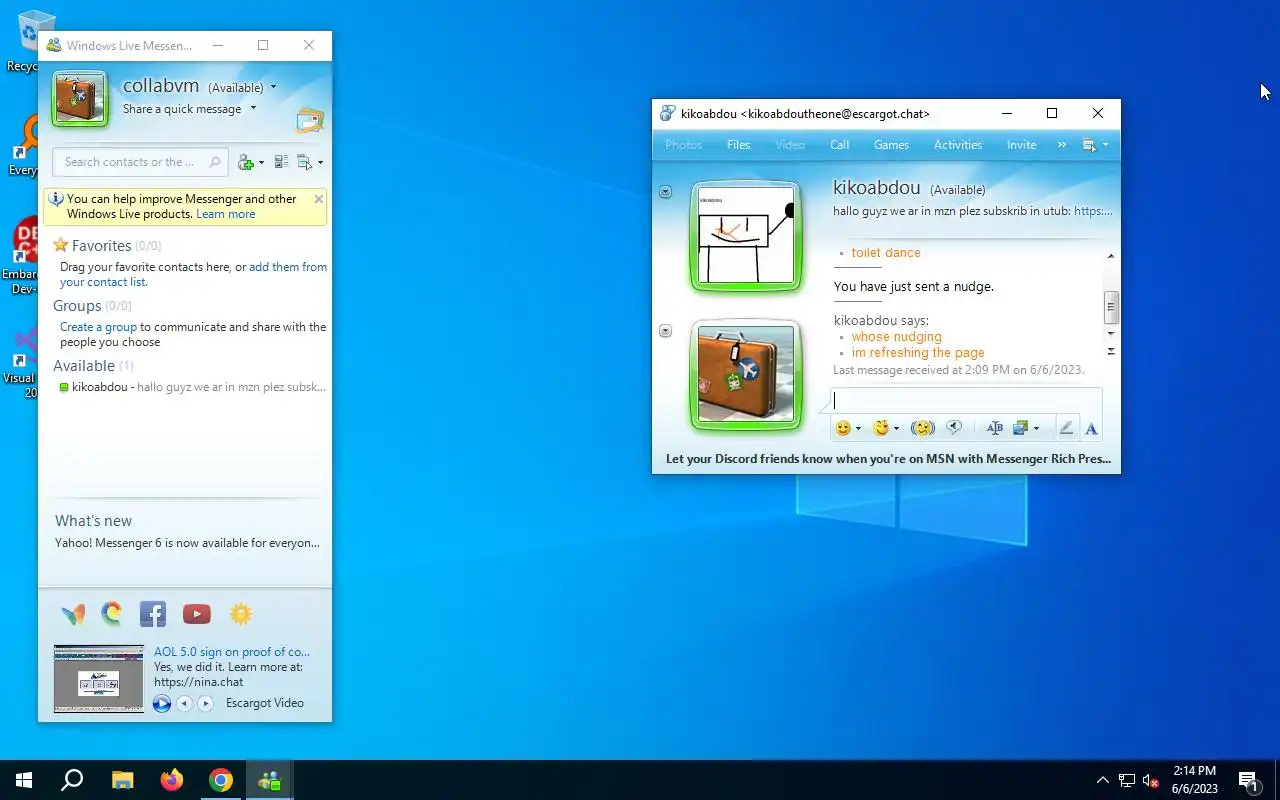The image size is (1280, 800).
Task: Click the Discord Rich Presence banner text
Action: pyautogui.click(x=888, y=459)
